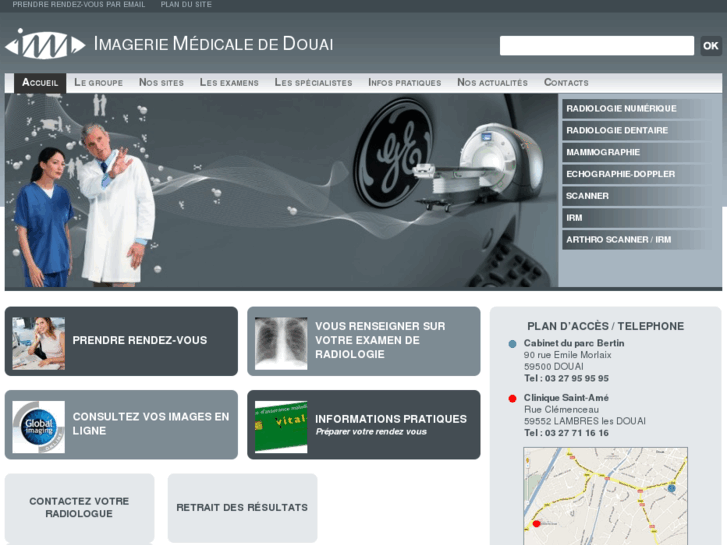Click Prendre rendez-vous par email link

(78, 5)
